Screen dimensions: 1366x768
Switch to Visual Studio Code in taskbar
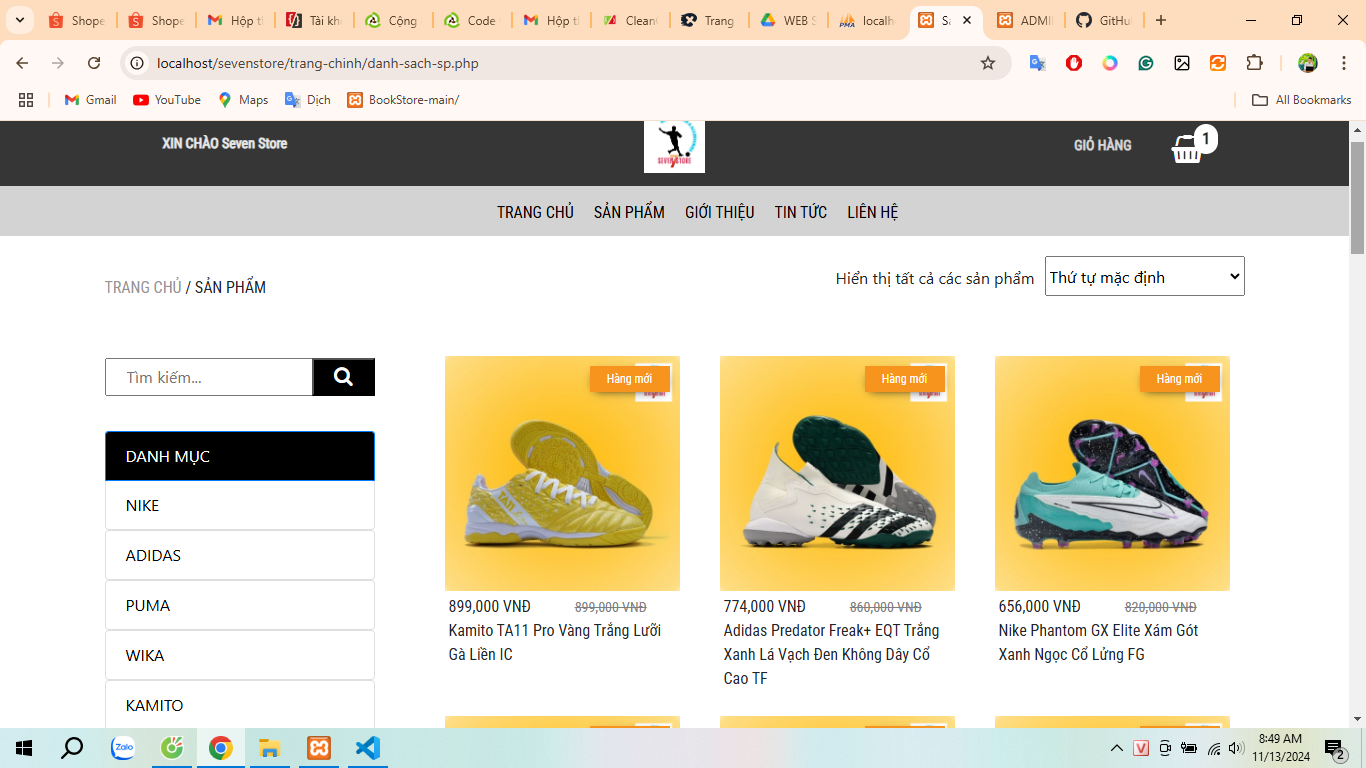pos(368,748)
